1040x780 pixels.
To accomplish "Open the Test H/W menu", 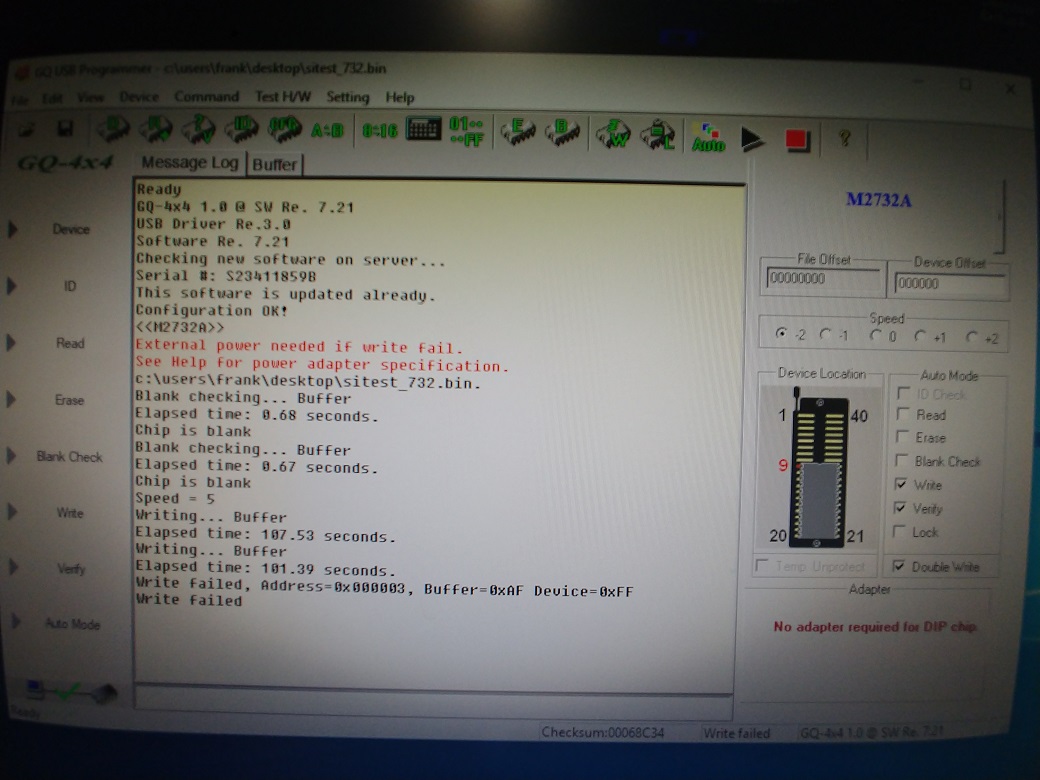I will pyautogui.click(x=282, y=97).
